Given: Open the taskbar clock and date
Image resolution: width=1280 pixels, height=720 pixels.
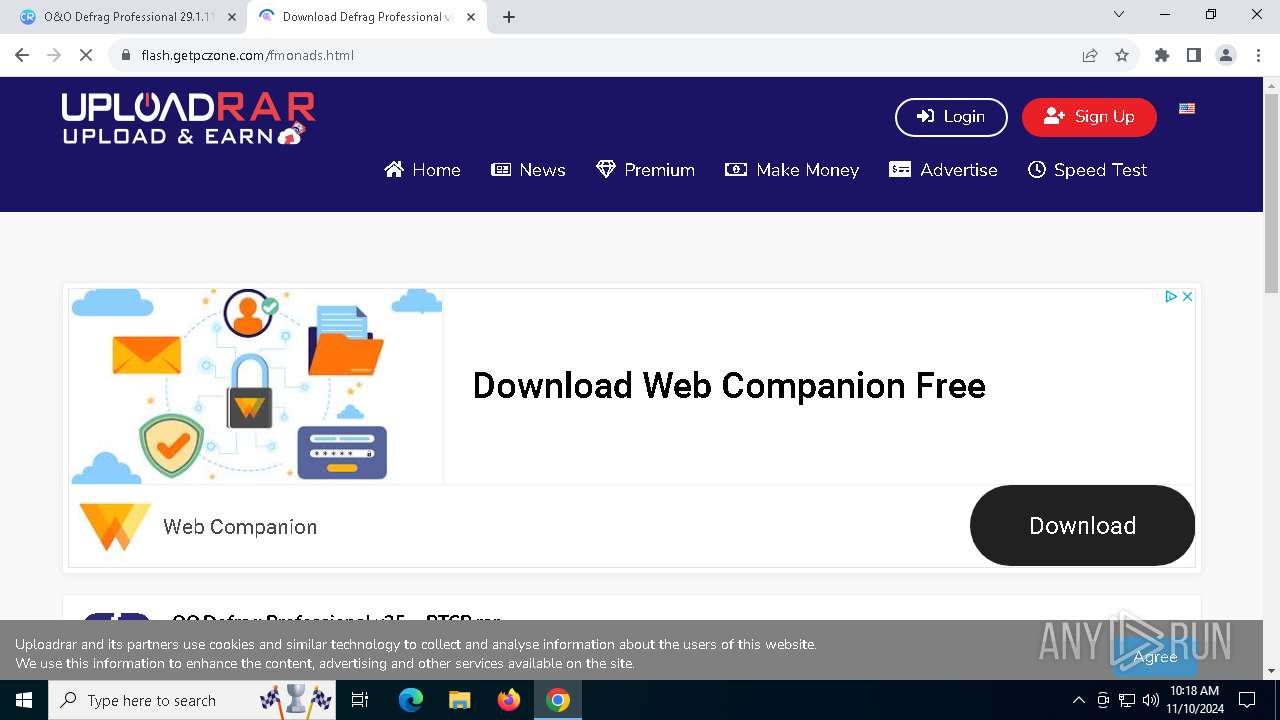Looking at the screenshot, I should pyautogui.click(x=1194, y=700).
